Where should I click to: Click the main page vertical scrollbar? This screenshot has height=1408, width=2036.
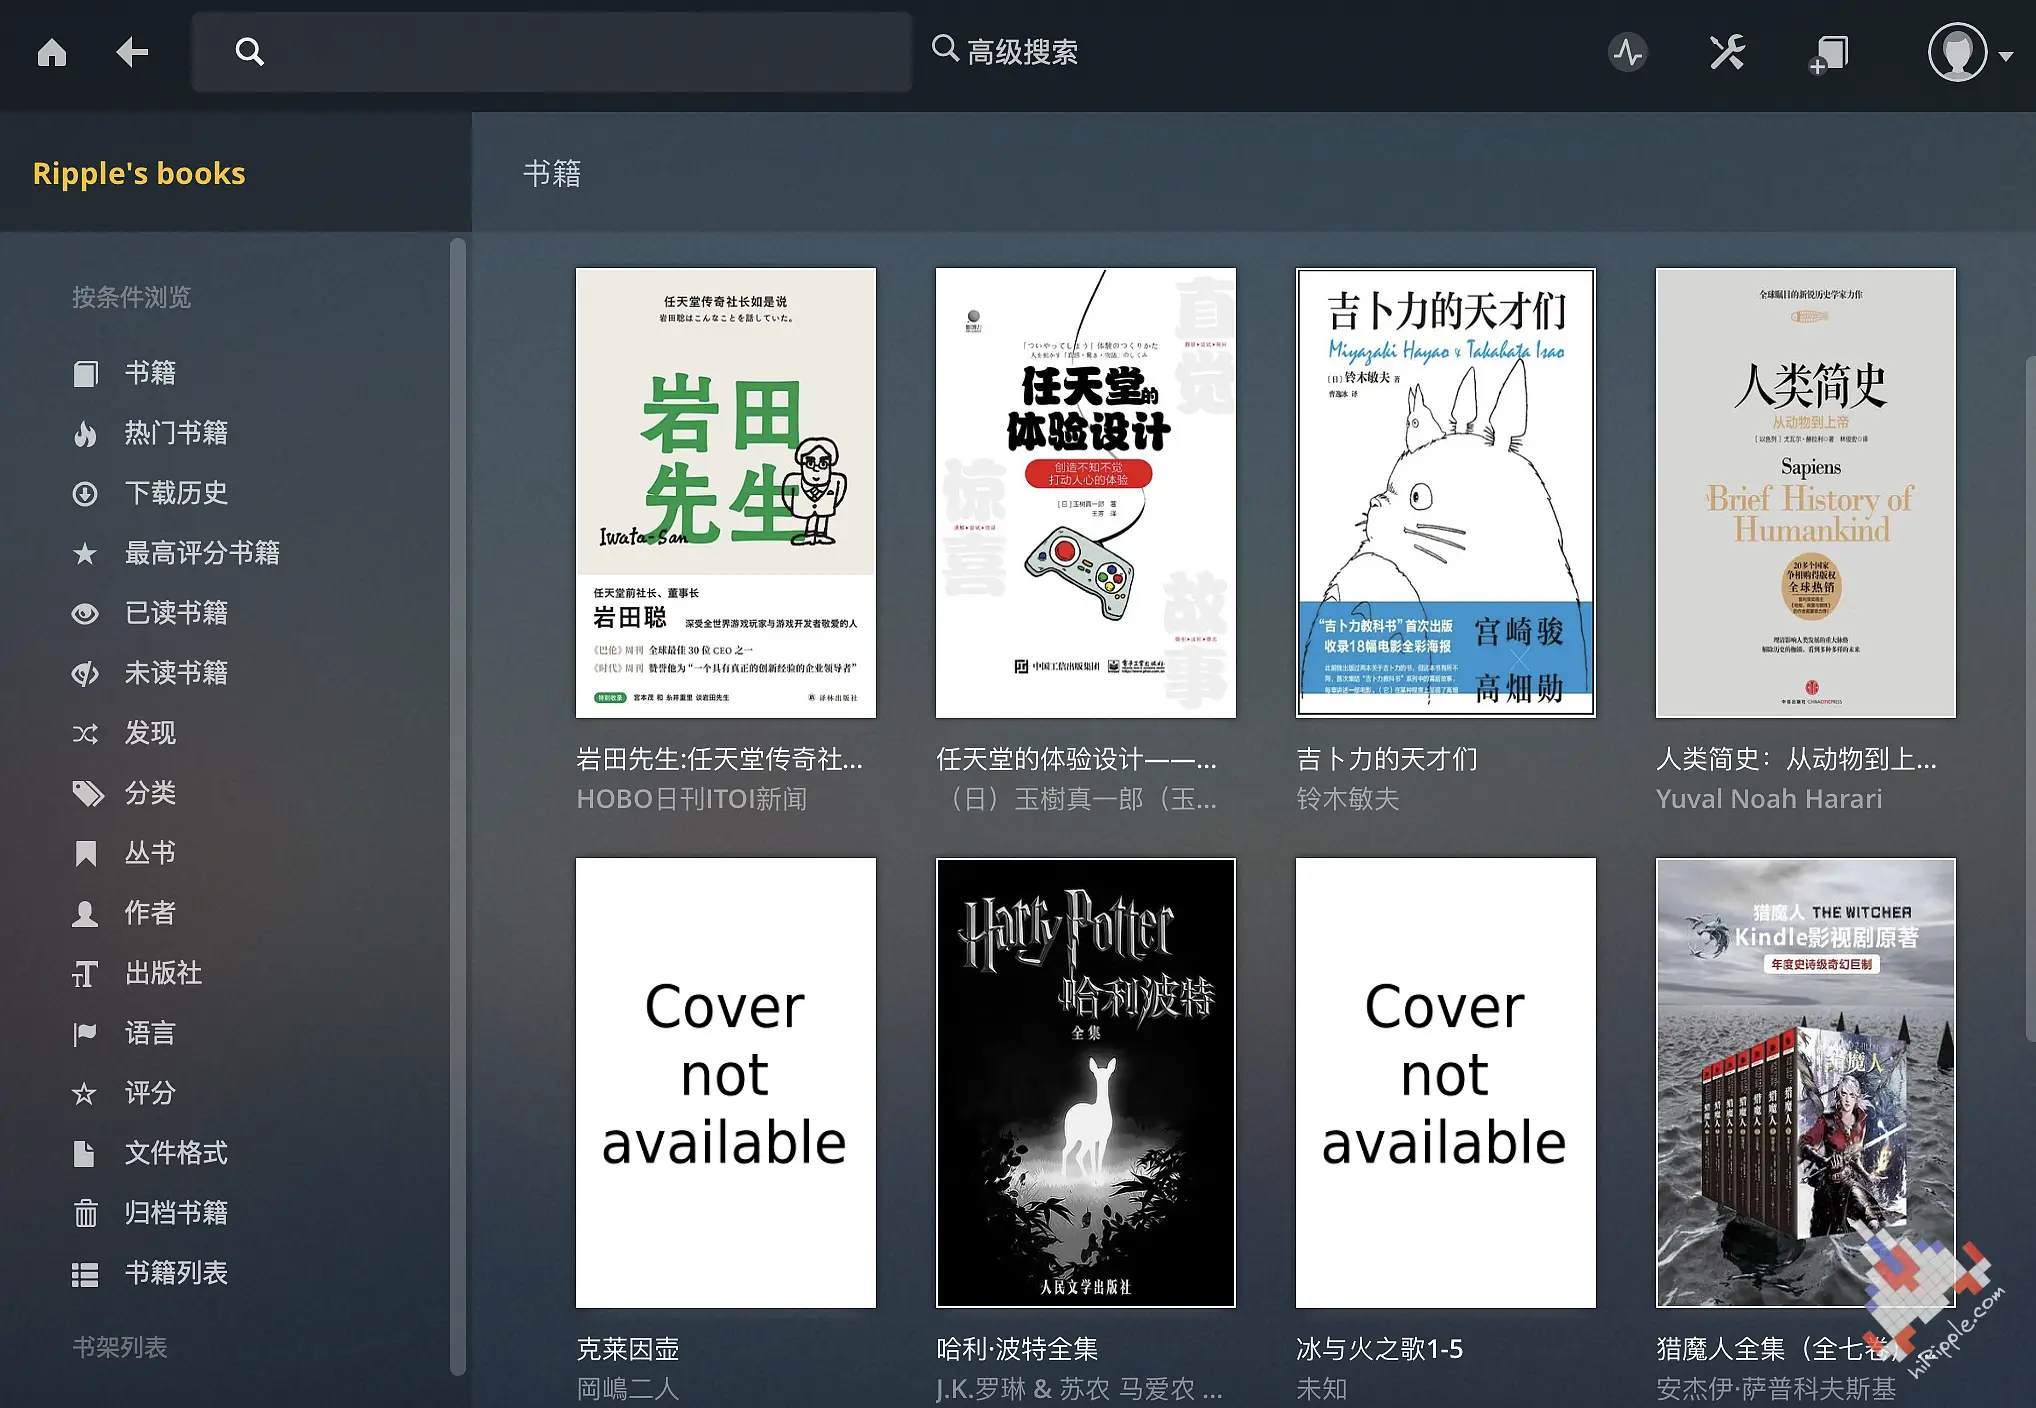click(x=2030, y=700)
